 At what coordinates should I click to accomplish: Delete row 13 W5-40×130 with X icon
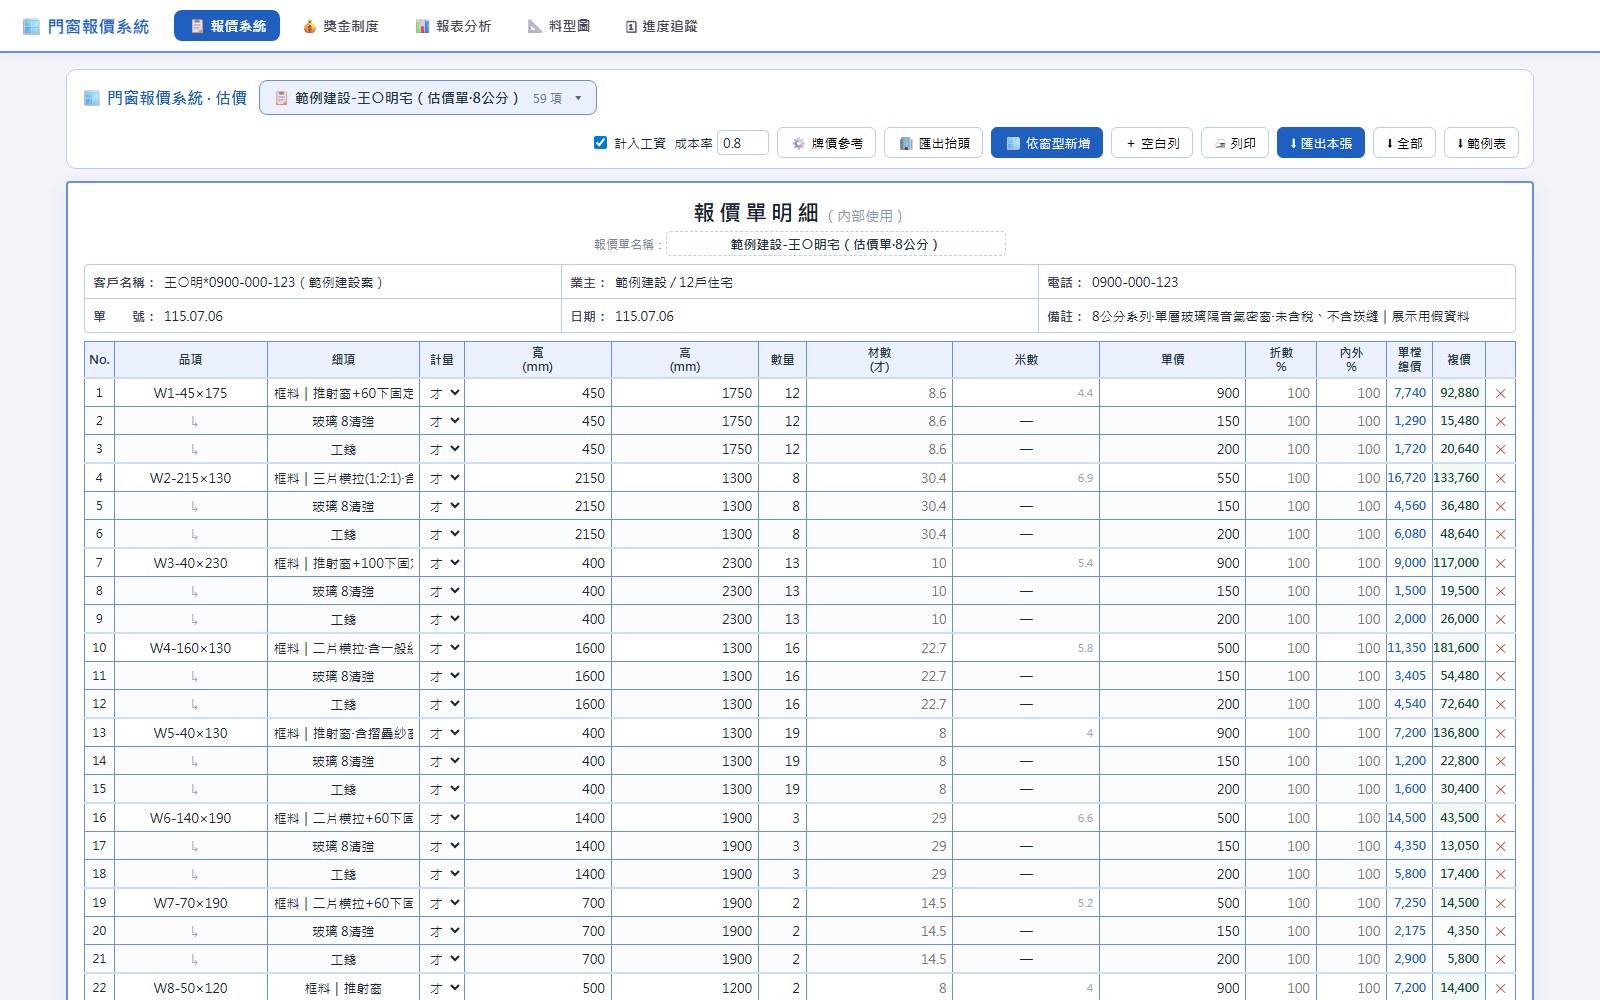pyautogui.click(x=1500, y=733)
